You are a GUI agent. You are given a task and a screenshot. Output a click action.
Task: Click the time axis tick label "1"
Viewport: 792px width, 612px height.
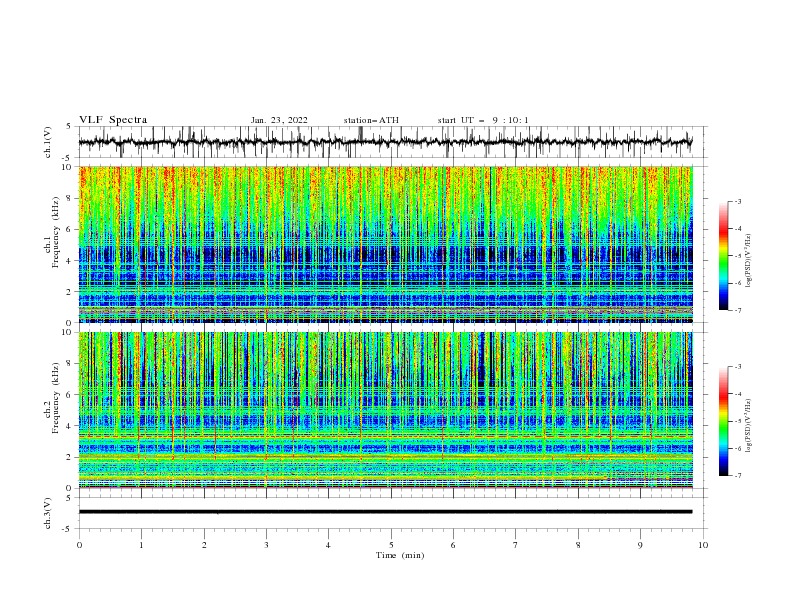click(x=141, y=545)
